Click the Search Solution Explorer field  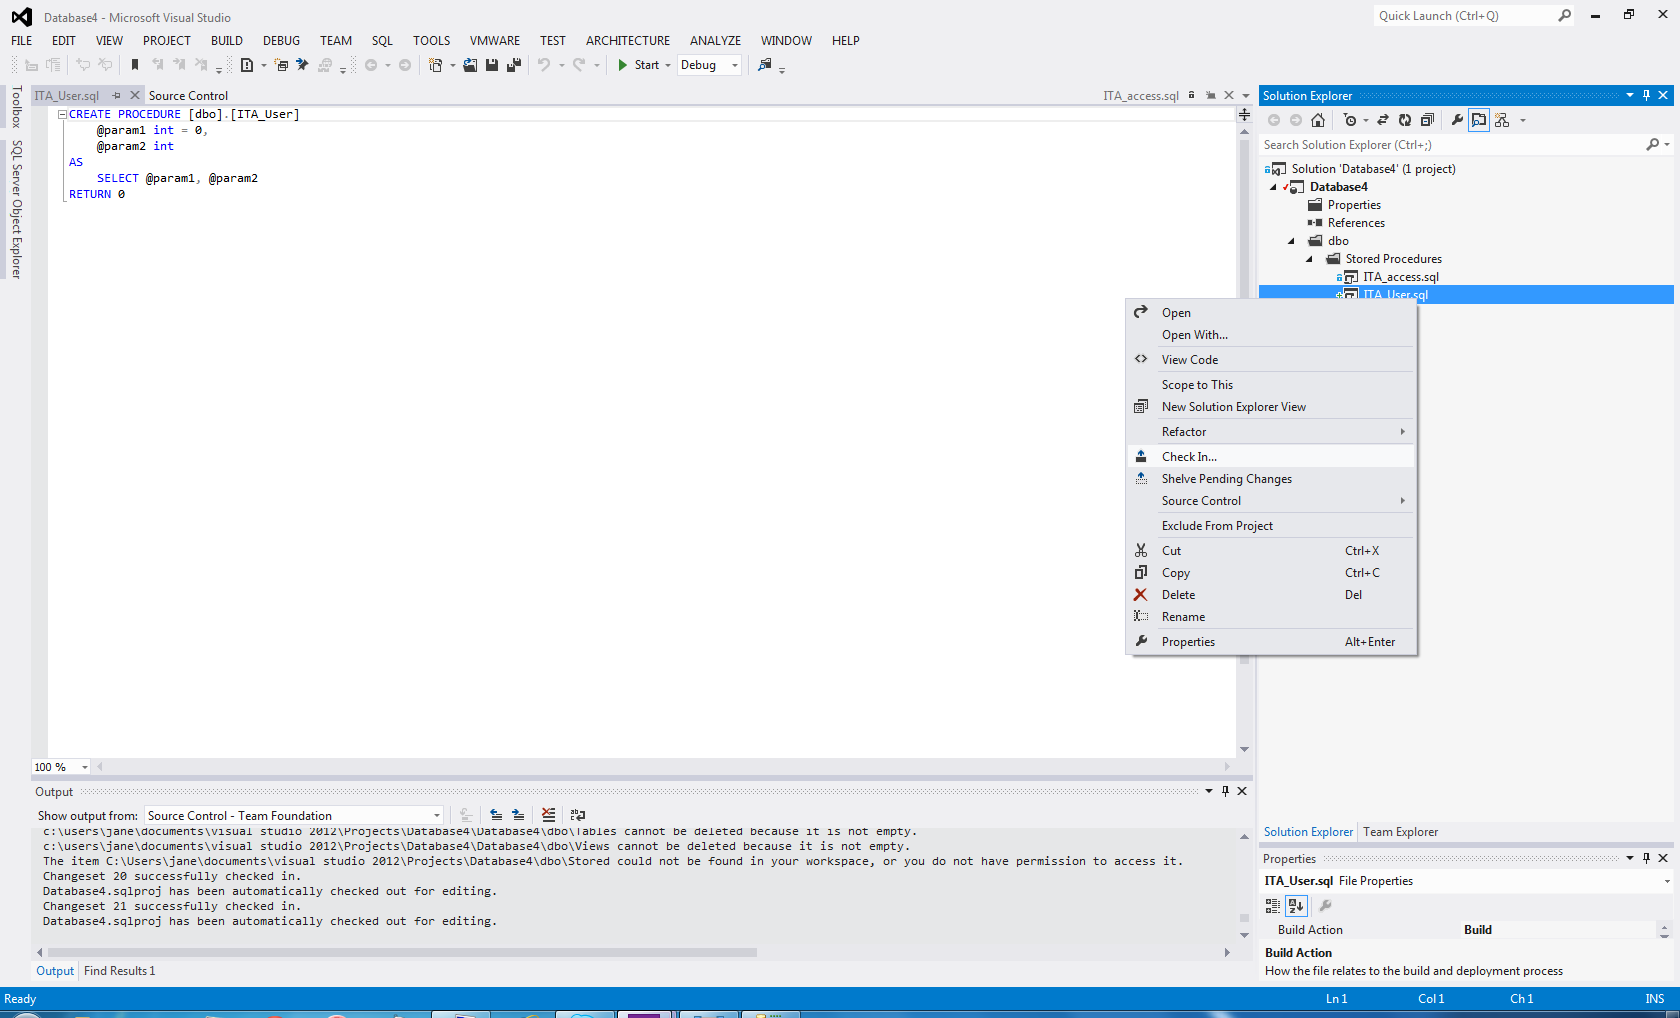pyautogui.click(x=1450, y=145)
